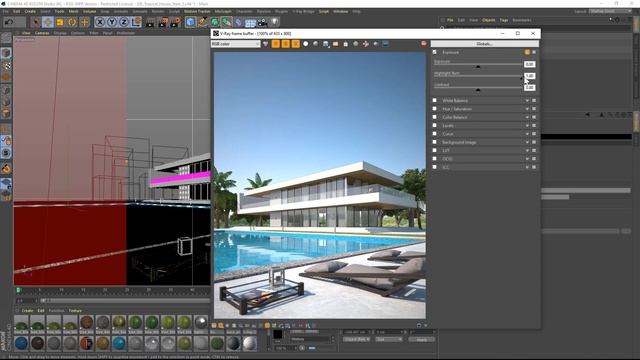
Task: Click the Exposure slider handle
Action: point(478,66)
